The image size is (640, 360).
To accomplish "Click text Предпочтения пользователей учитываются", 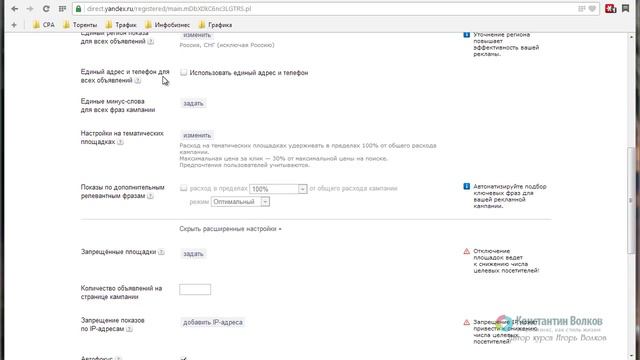I will point(244,165).
